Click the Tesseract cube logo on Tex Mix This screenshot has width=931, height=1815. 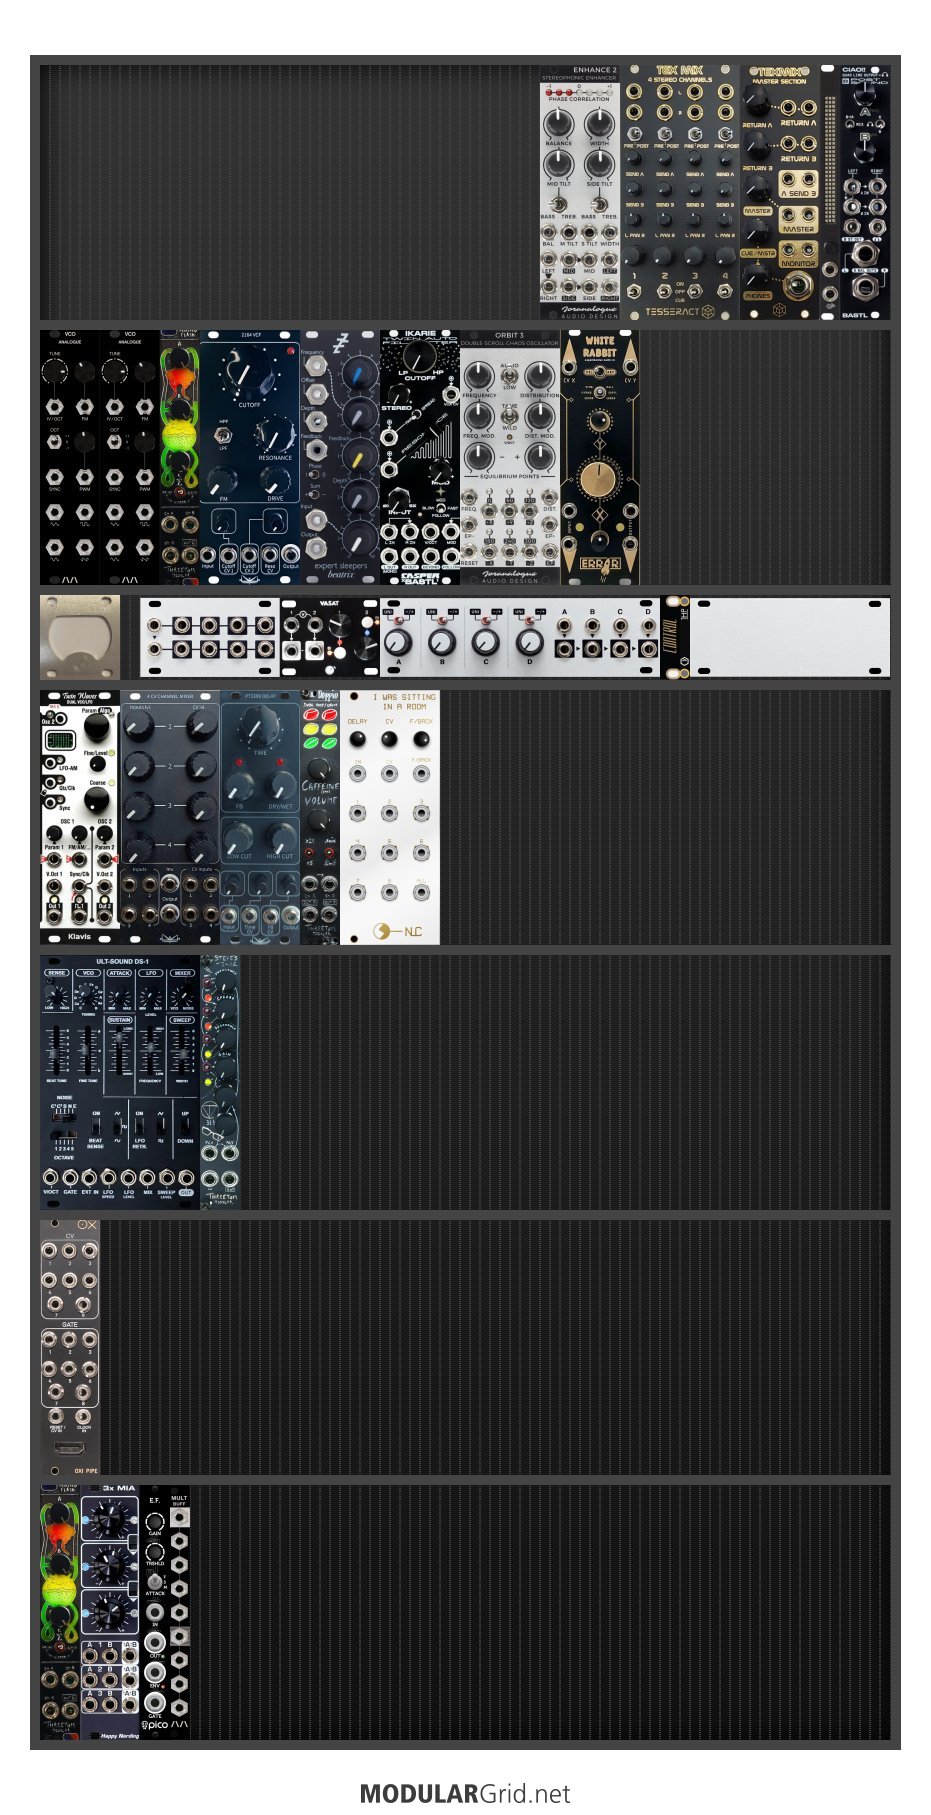(x=707, y=312)
